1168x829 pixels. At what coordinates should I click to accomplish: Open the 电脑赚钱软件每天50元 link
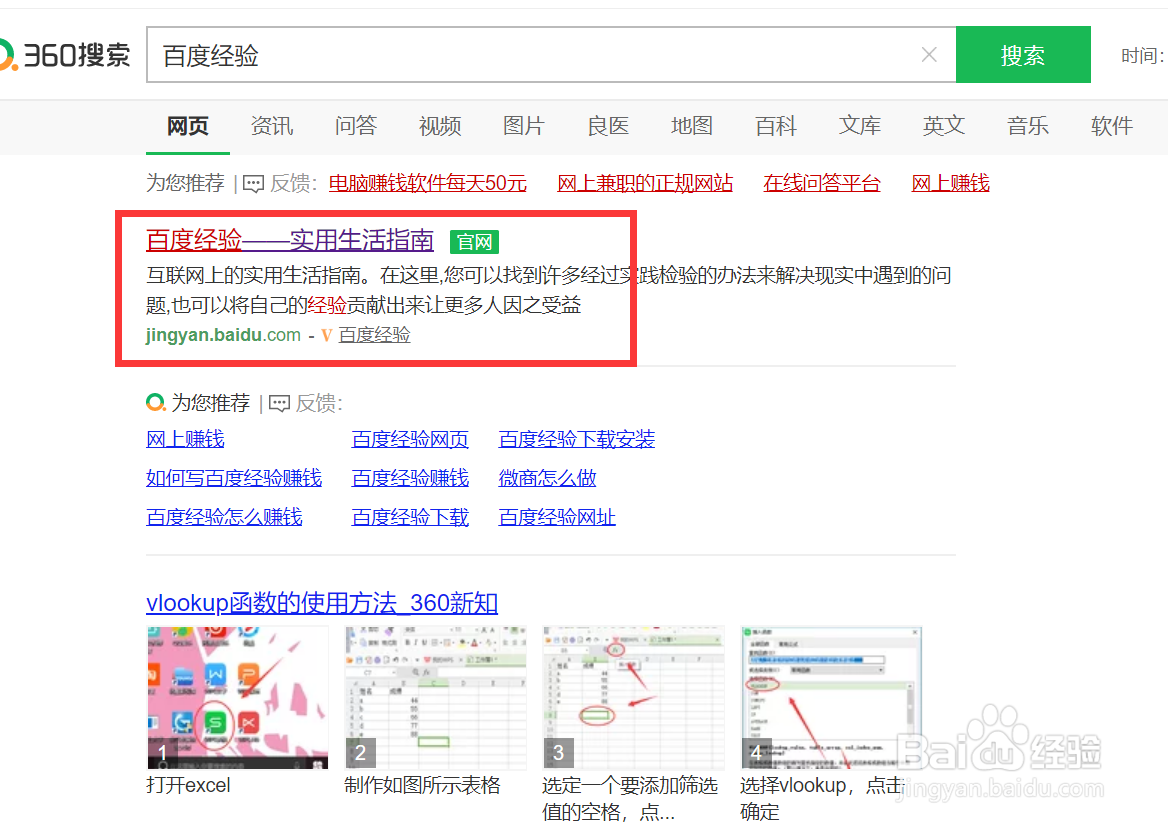428,183
